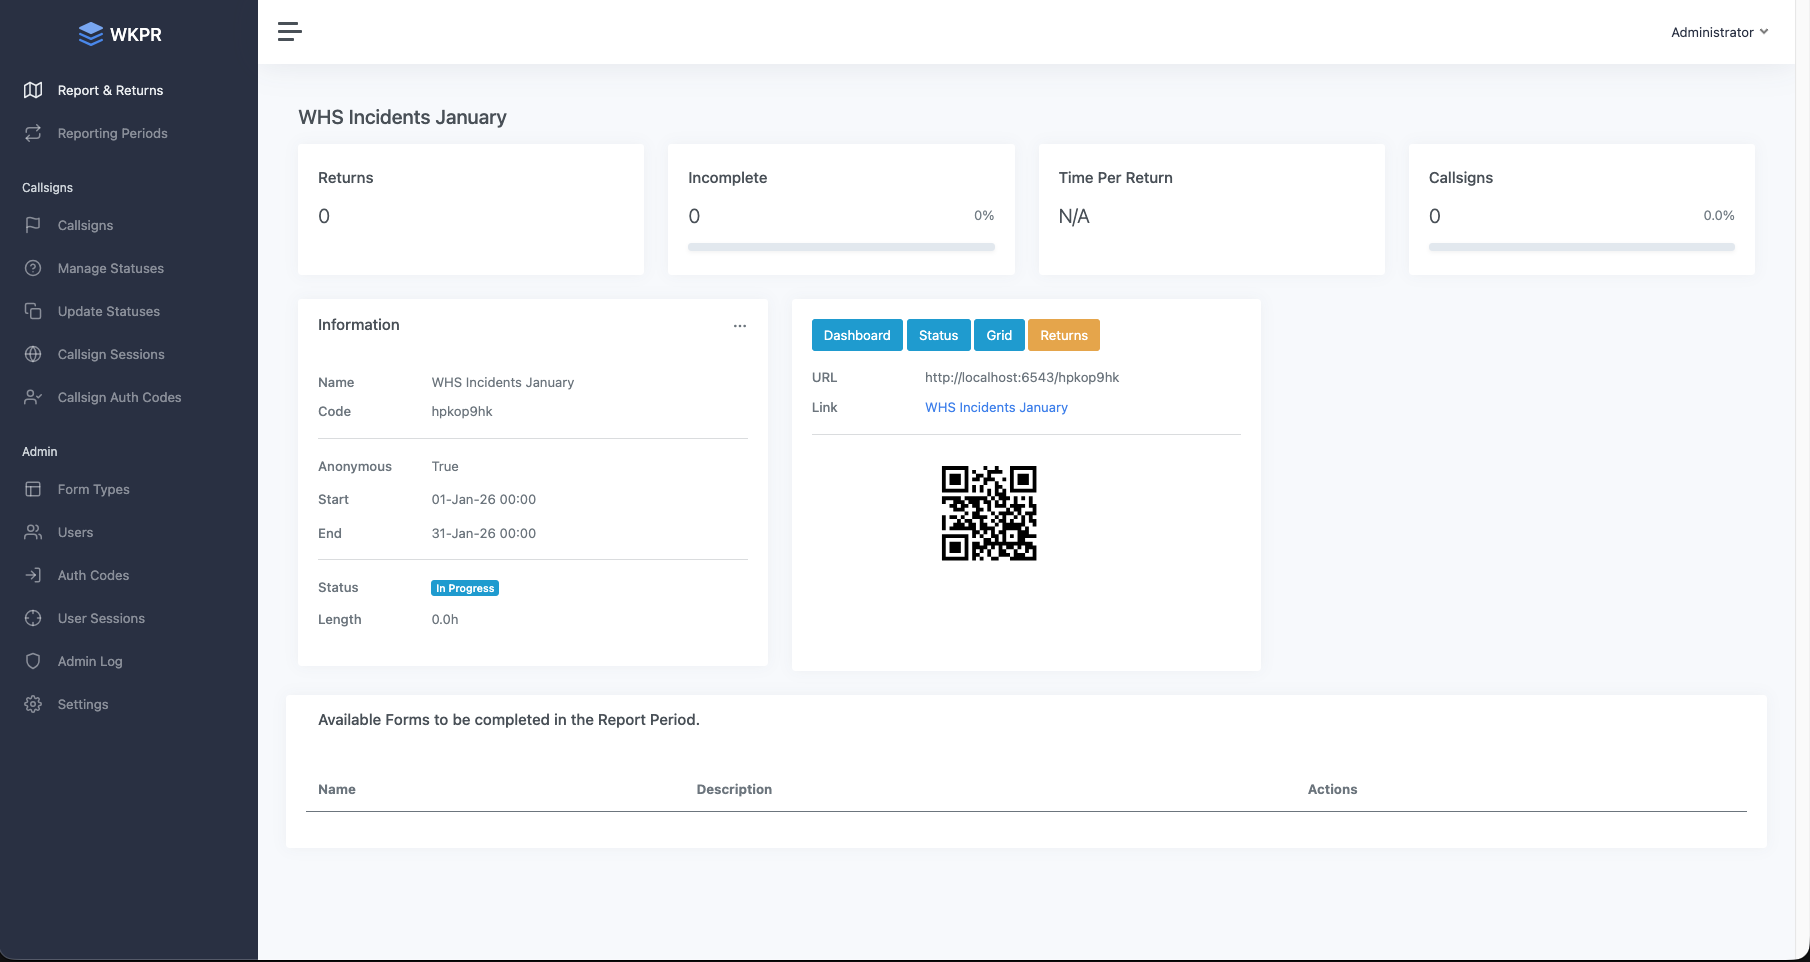The width and height of the screenshot is (1810, 962).
Task: Click the hamburger menu icon to collapse sidebar
Action: [x=289, y=32]
